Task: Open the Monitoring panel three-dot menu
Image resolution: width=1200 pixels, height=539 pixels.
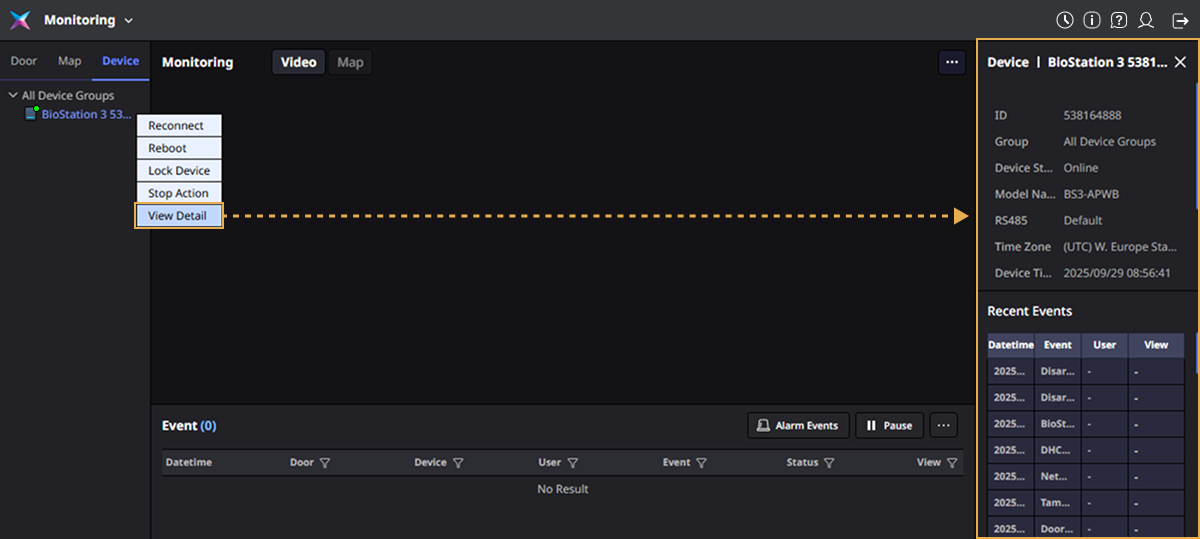Action: click(x=951, y=62)
